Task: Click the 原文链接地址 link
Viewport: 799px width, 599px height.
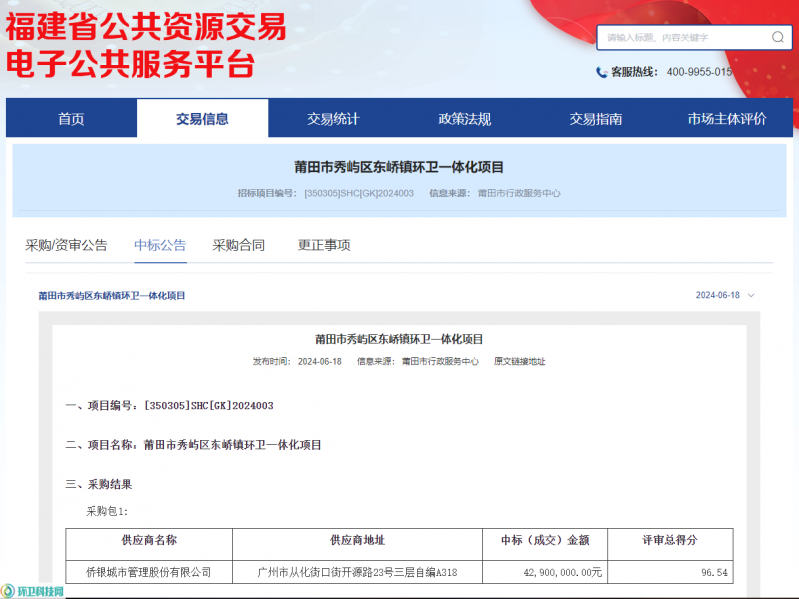Action: [x=519, y=361]
